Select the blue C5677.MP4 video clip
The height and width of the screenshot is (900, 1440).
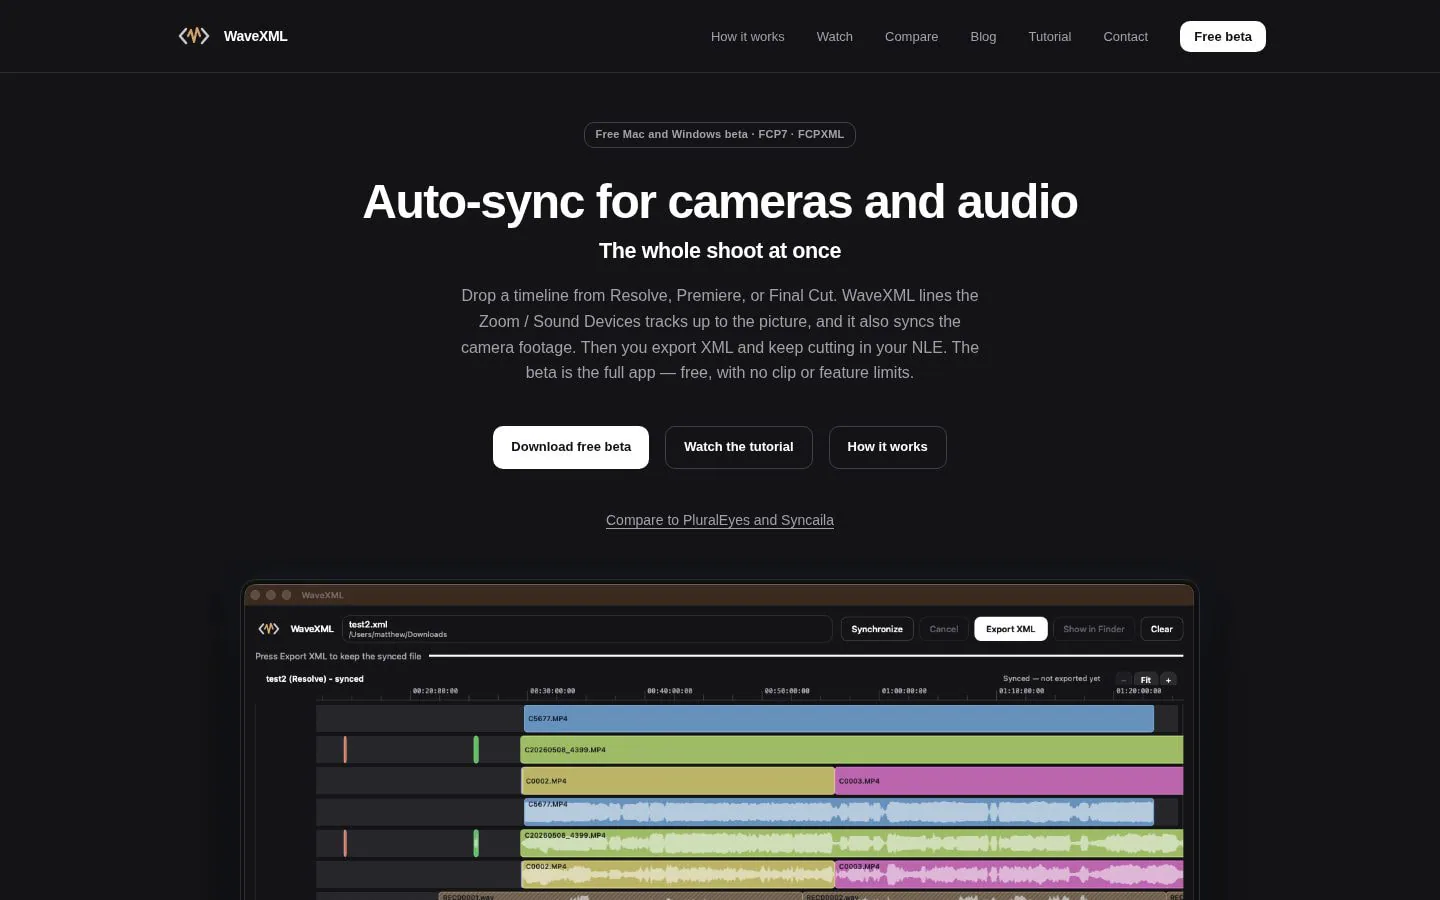click(x=839, y=719)
